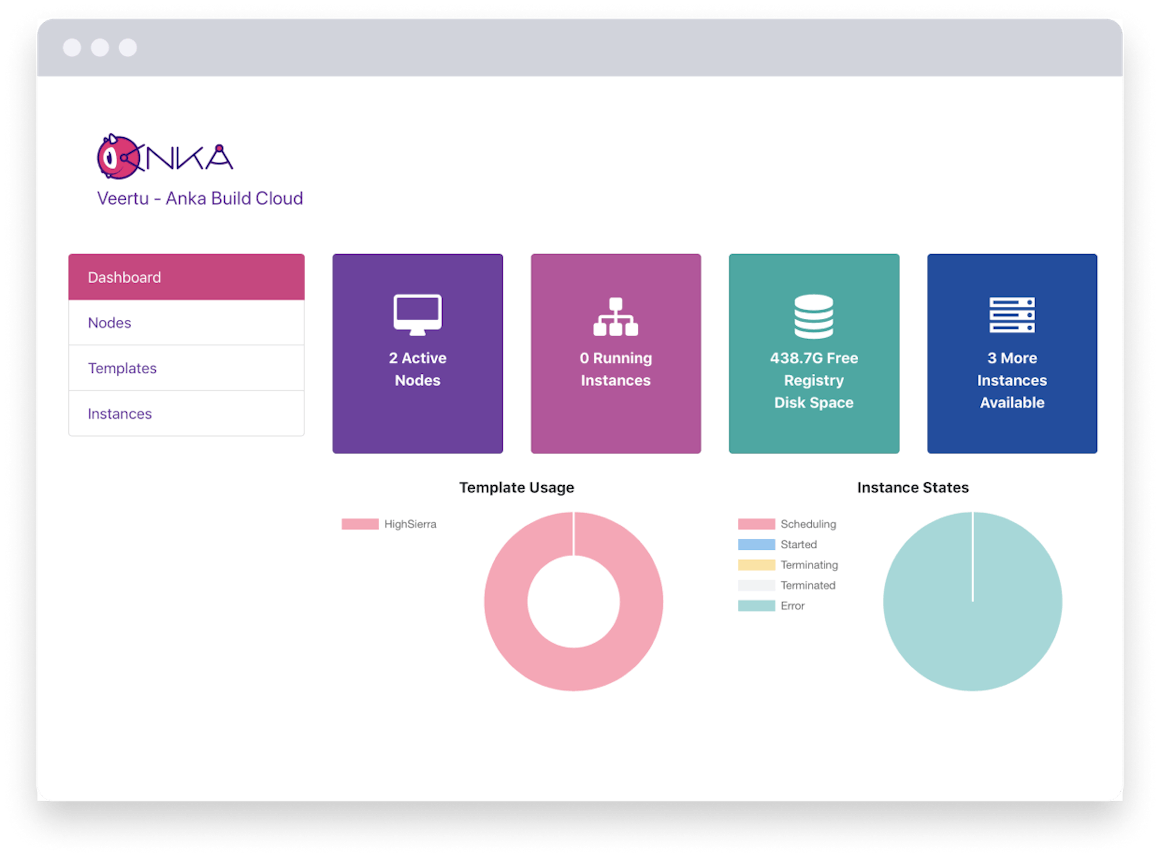Image resolution: width=1160 pixels, height=857 pixels.
Task: Toggle the HighSierra legend swatch
Action: pyautogui.click(x=360, y=524)
